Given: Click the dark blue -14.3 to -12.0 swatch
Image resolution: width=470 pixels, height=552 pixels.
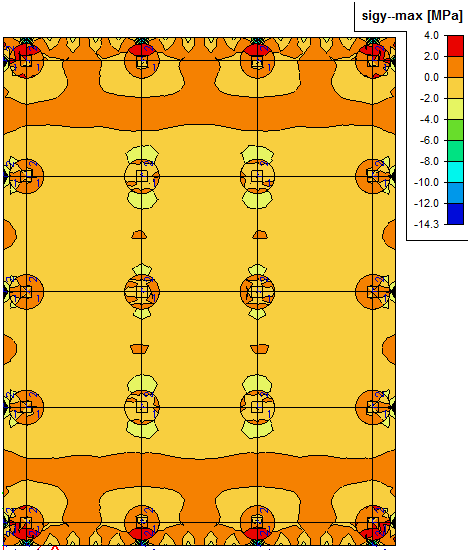Looking at the screenshot, I should coord(455,214).
